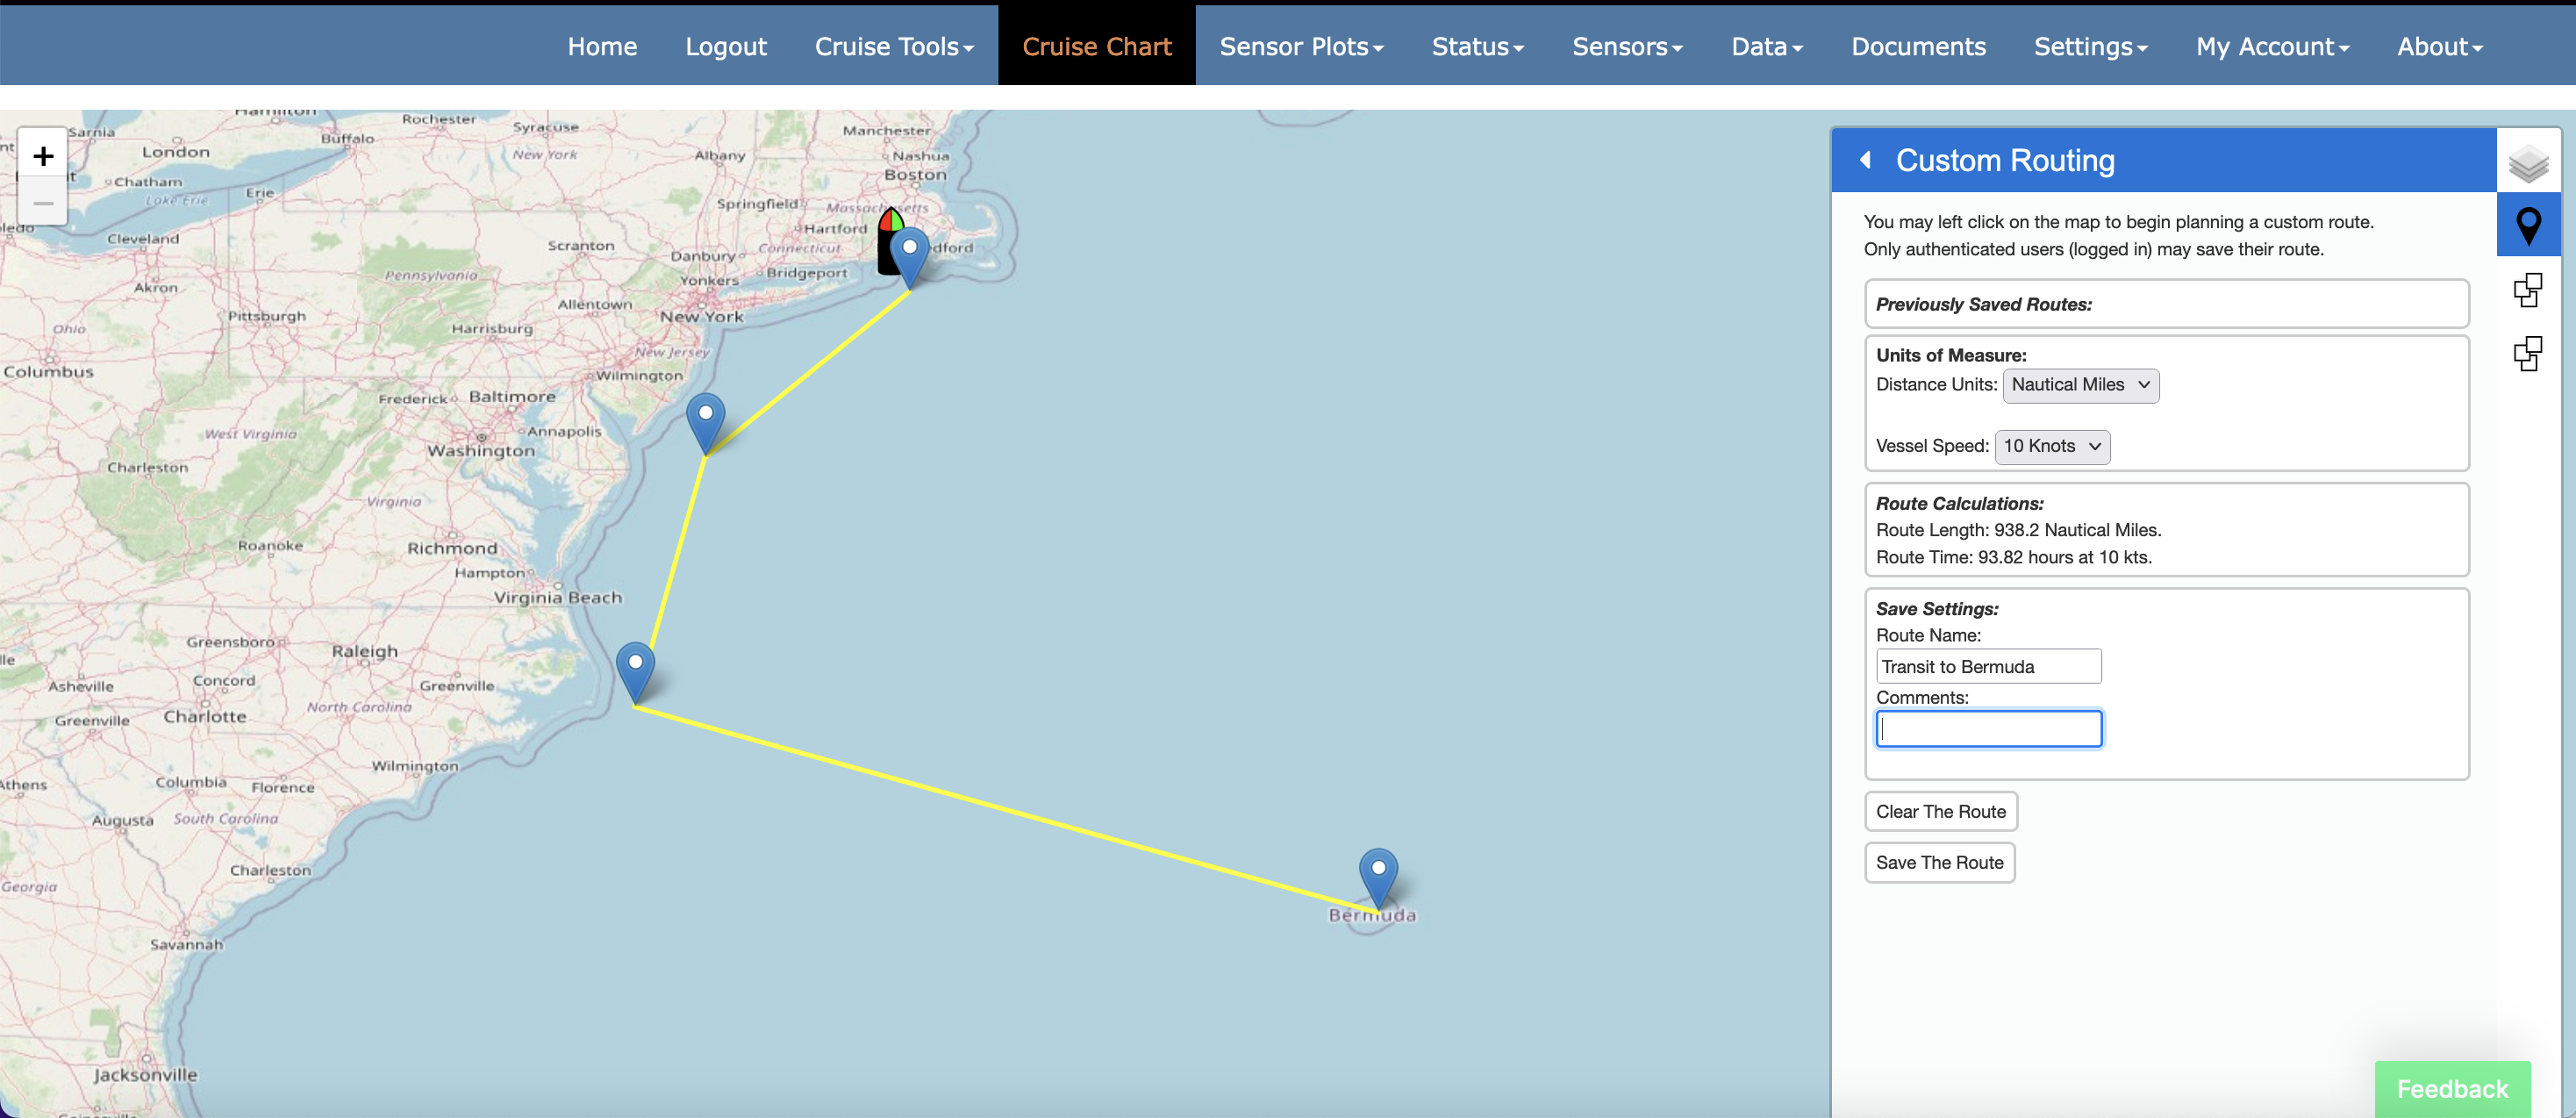Click the lower overlapping squares sidebar icon
This screenshot has height=1118, width=2576.
click(2527, 353)
